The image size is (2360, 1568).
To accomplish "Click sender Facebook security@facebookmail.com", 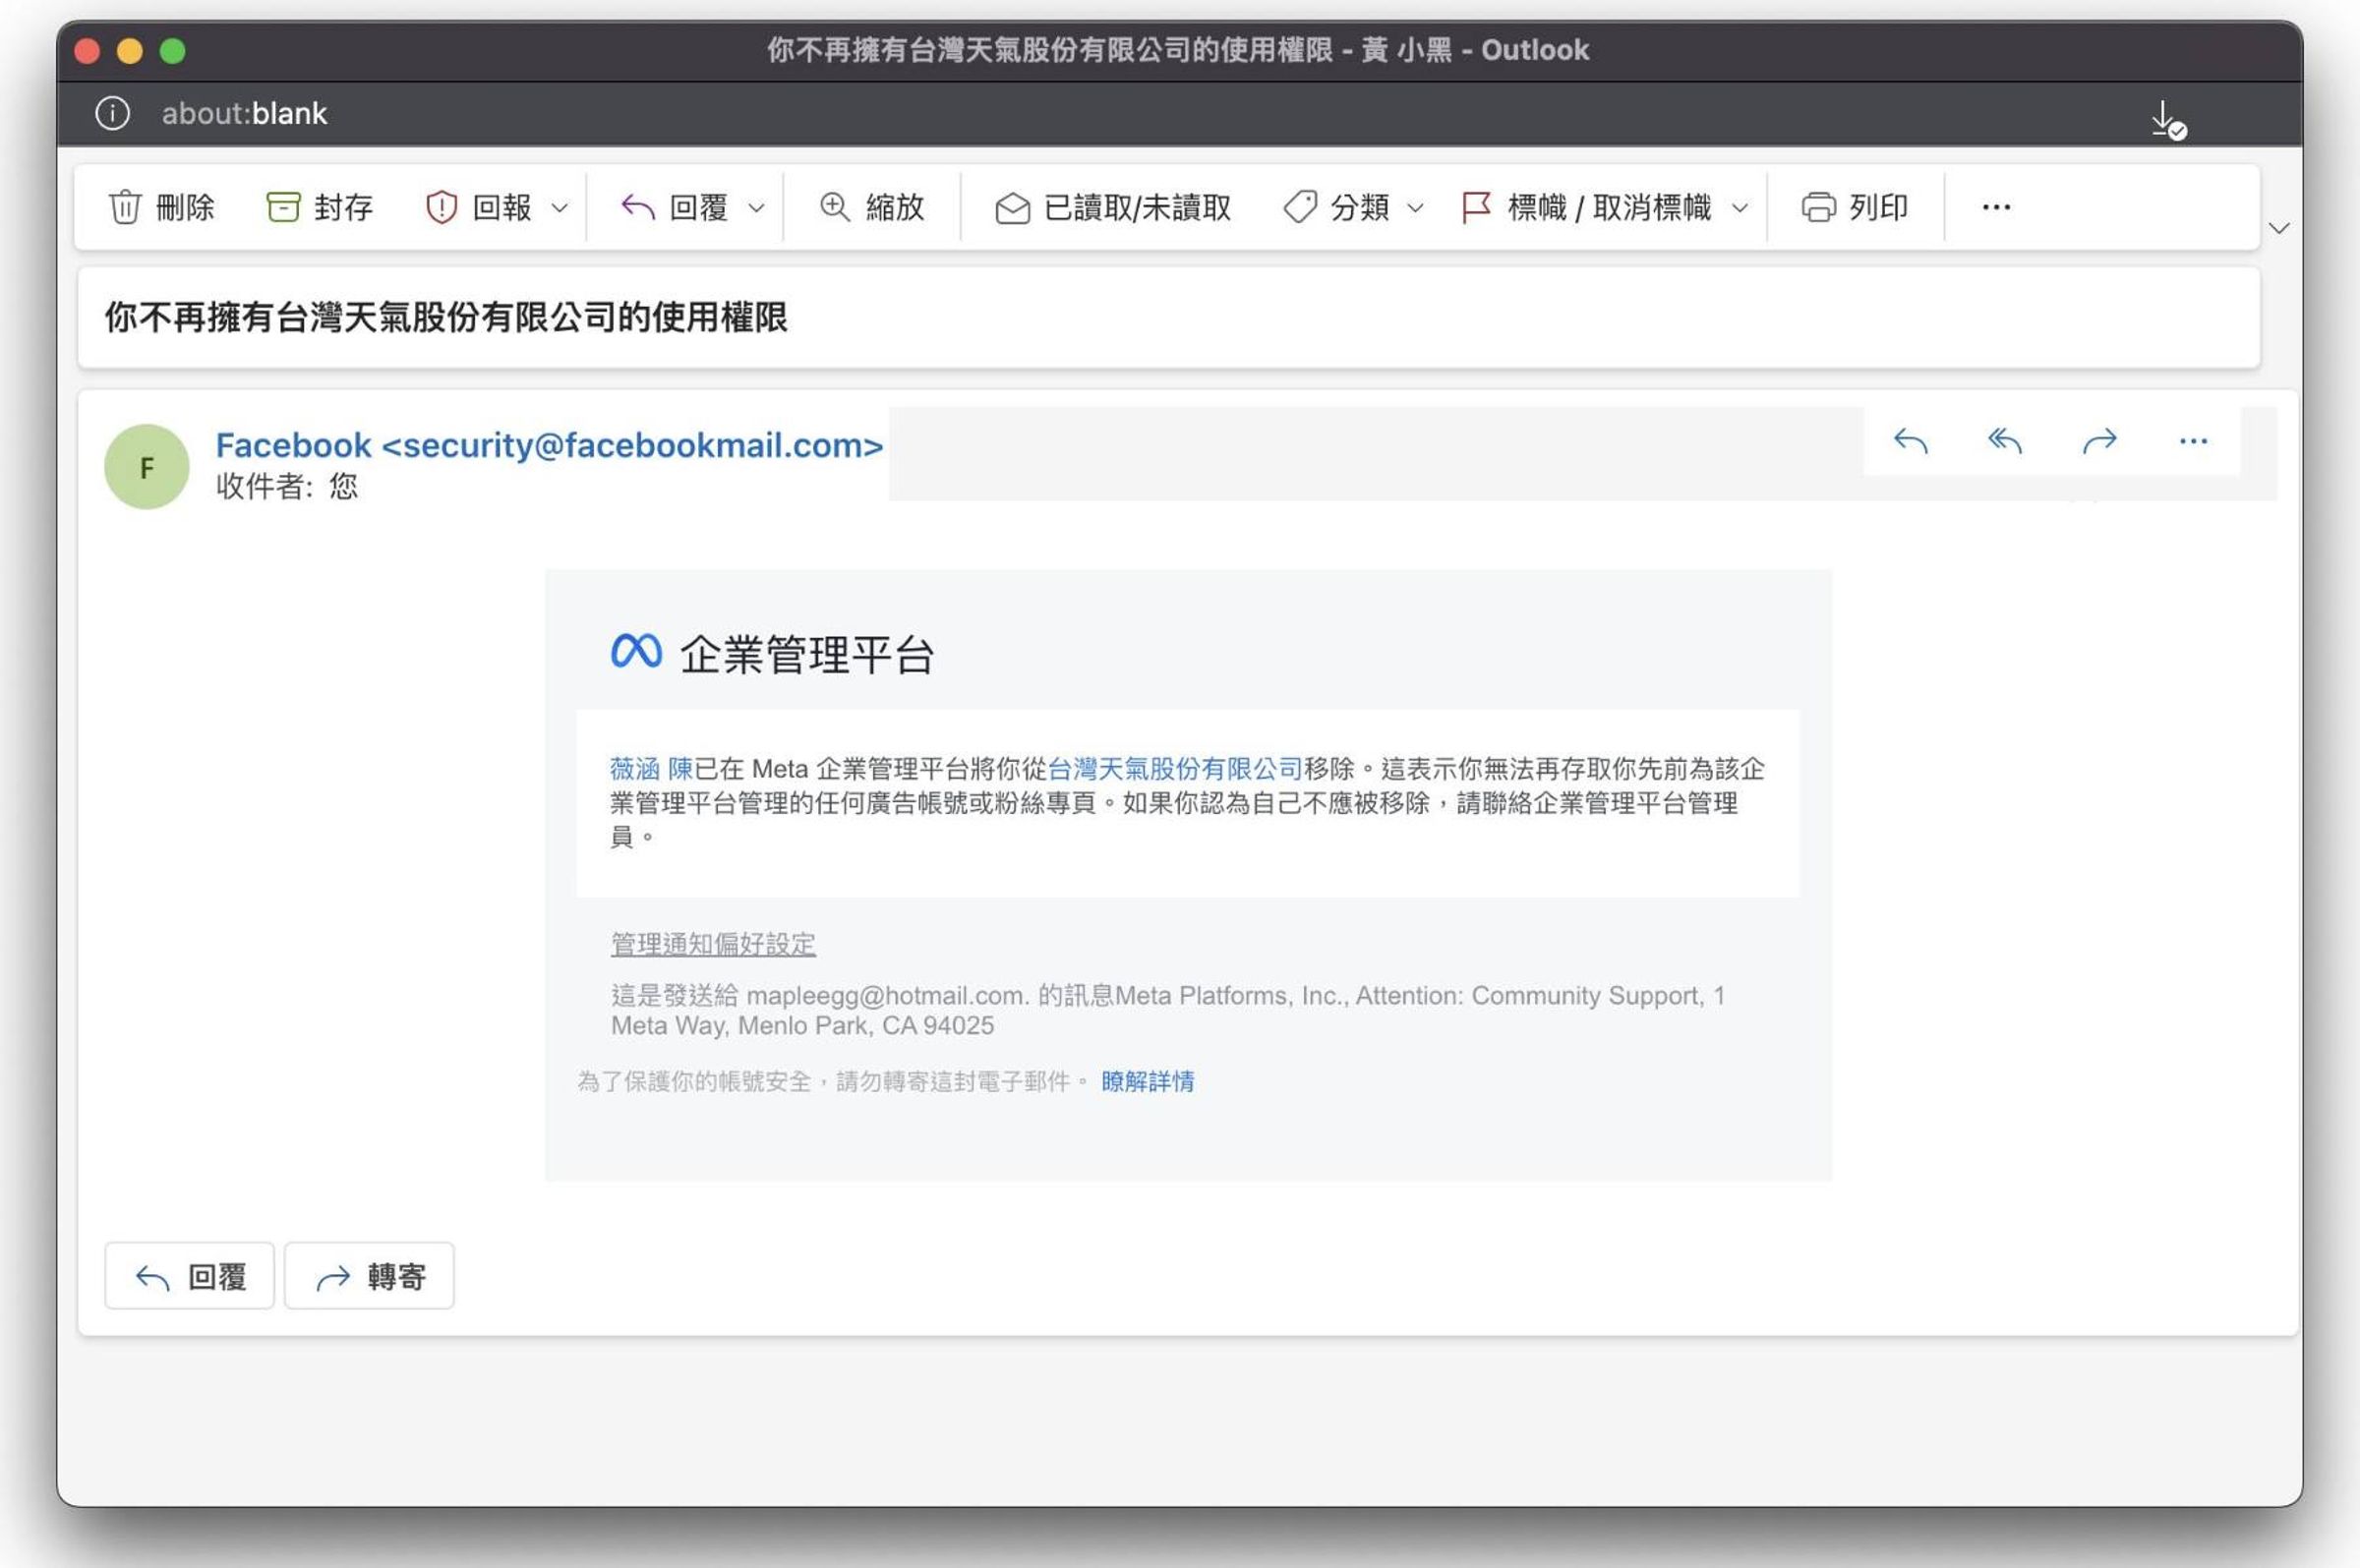I will [x=549, y=445].
